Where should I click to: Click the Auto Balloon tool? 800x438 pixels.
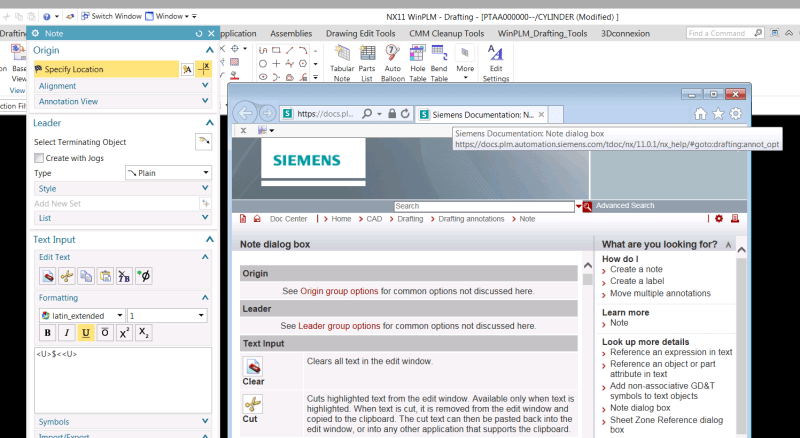pos(392,63)
